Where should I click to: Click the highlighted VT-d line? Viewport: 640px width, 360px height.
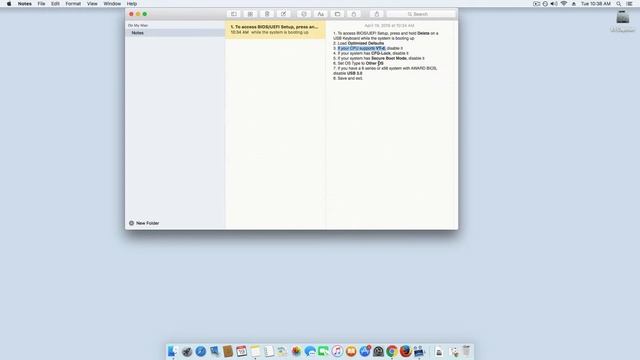[368, 48]
